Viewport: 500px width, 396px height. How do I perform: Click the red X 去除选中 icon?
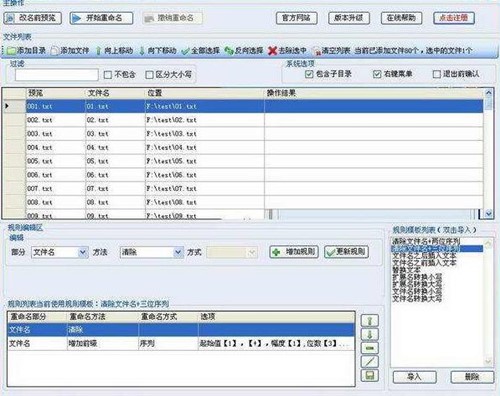tap(272, 51)
